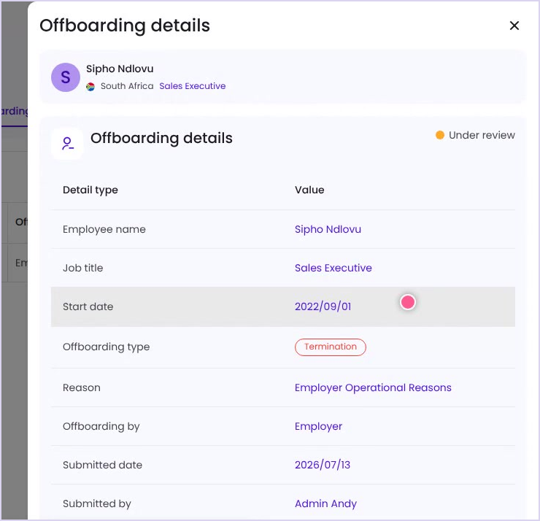The image size is (540, 521).
Task: Click the Detail type column header
Action: pyautogui.click(x=90, y=190)
